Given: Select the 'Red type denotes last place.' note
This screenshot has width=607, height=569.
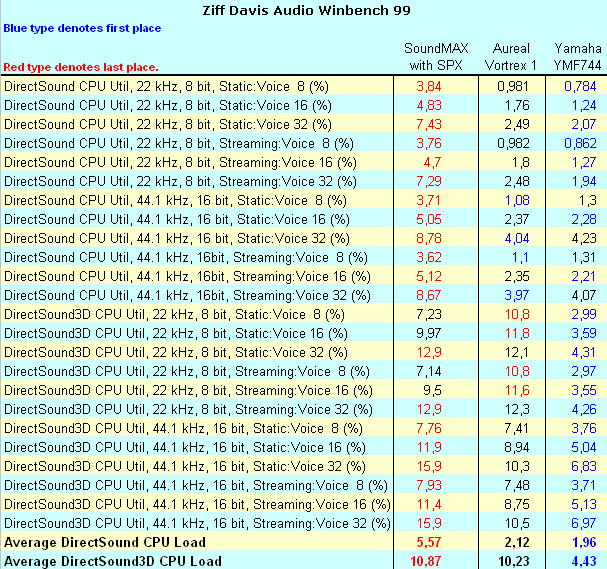Looking at the screenshot, I should (81, 67).
